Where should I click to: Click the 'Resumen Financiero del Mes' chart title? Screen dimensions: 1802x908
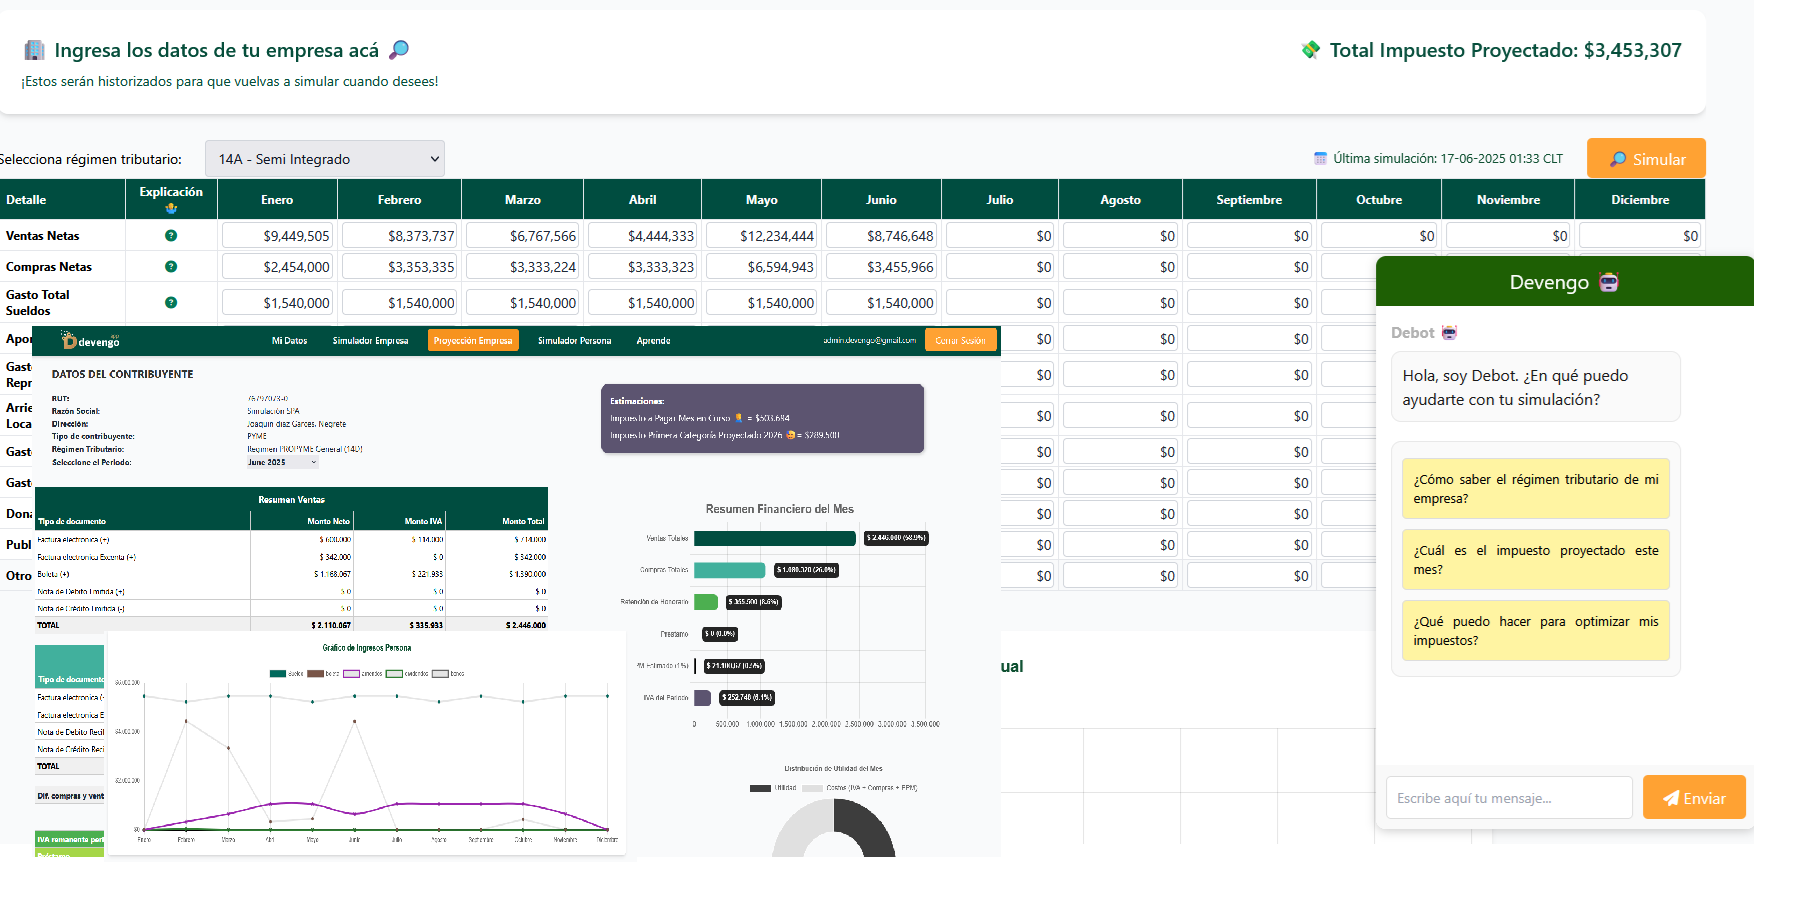[780, 509]
